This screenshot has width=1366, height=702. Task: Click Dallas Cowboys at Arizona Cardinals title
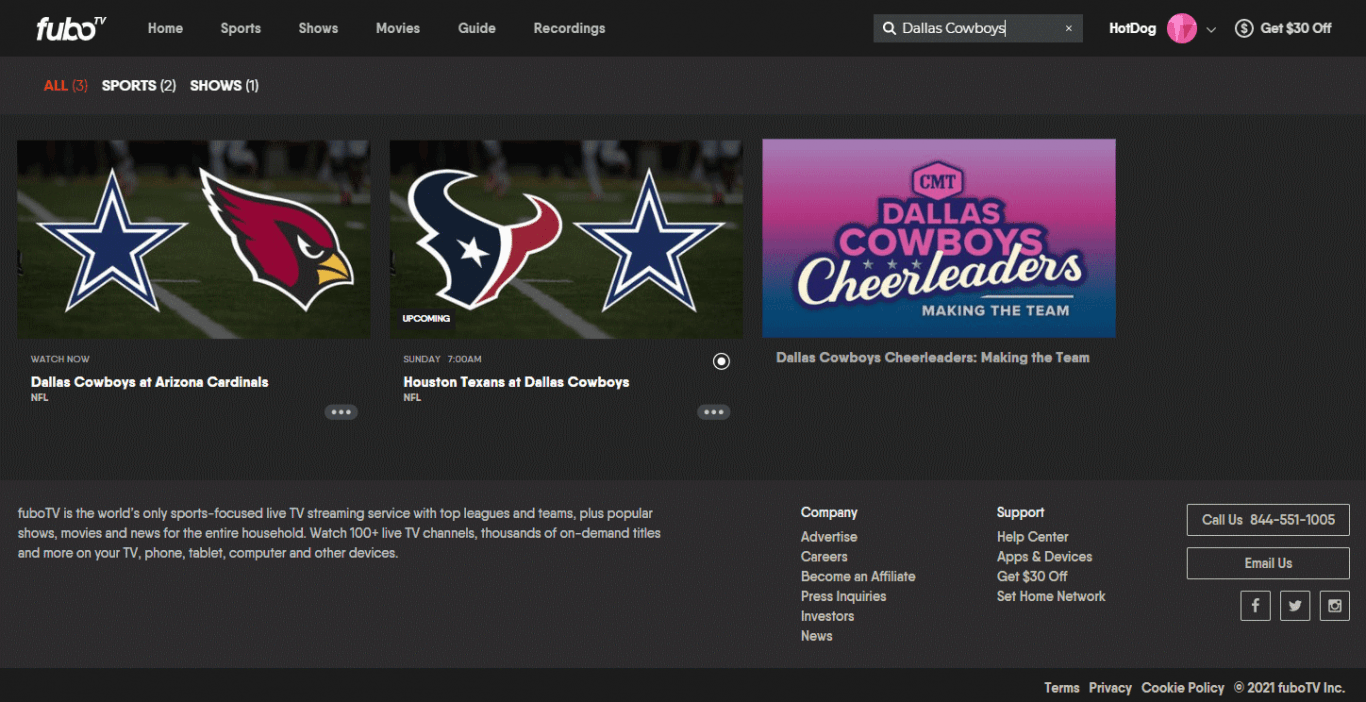coord(149,381)
